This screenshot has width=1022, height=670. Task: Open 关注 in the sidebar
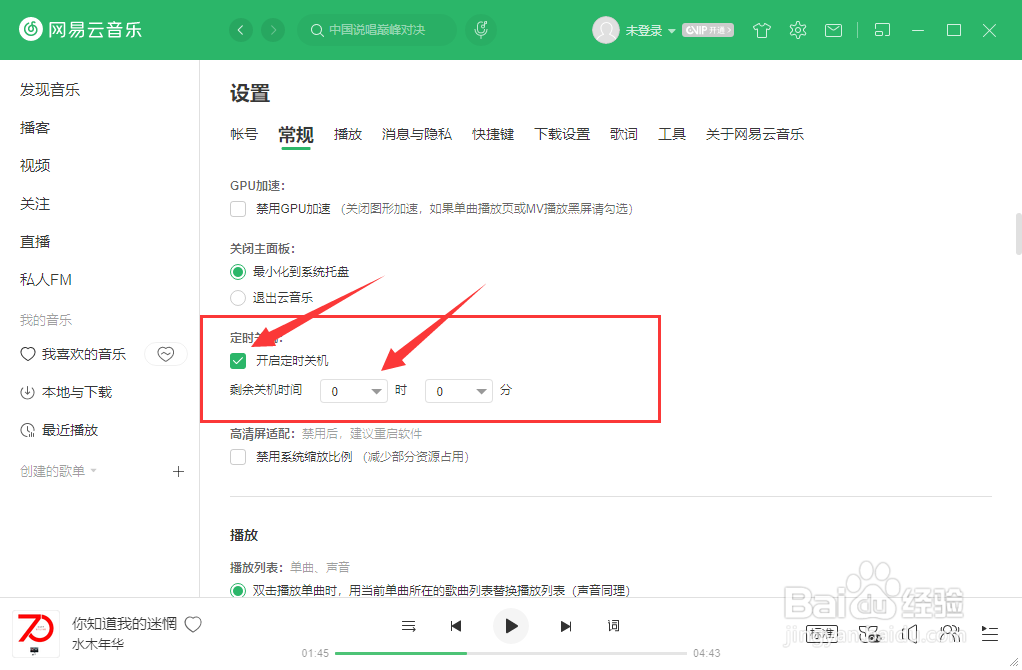click(35, 204)
